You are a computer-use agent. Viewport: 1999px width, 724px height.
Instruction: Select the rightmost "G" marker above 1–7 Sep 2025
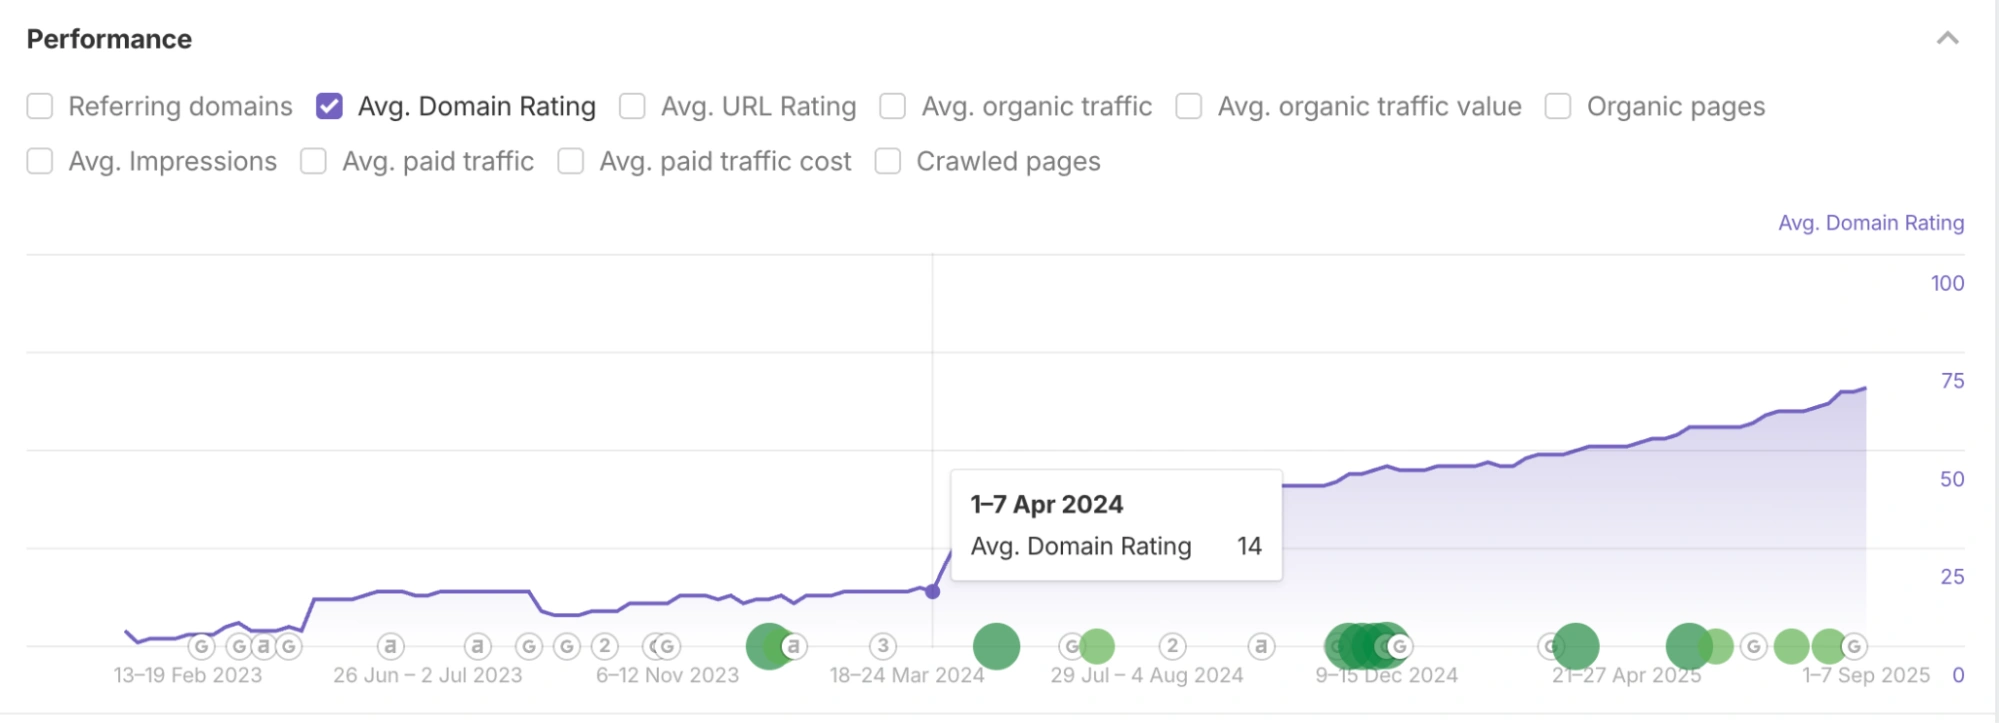(x=1854, y=646)
